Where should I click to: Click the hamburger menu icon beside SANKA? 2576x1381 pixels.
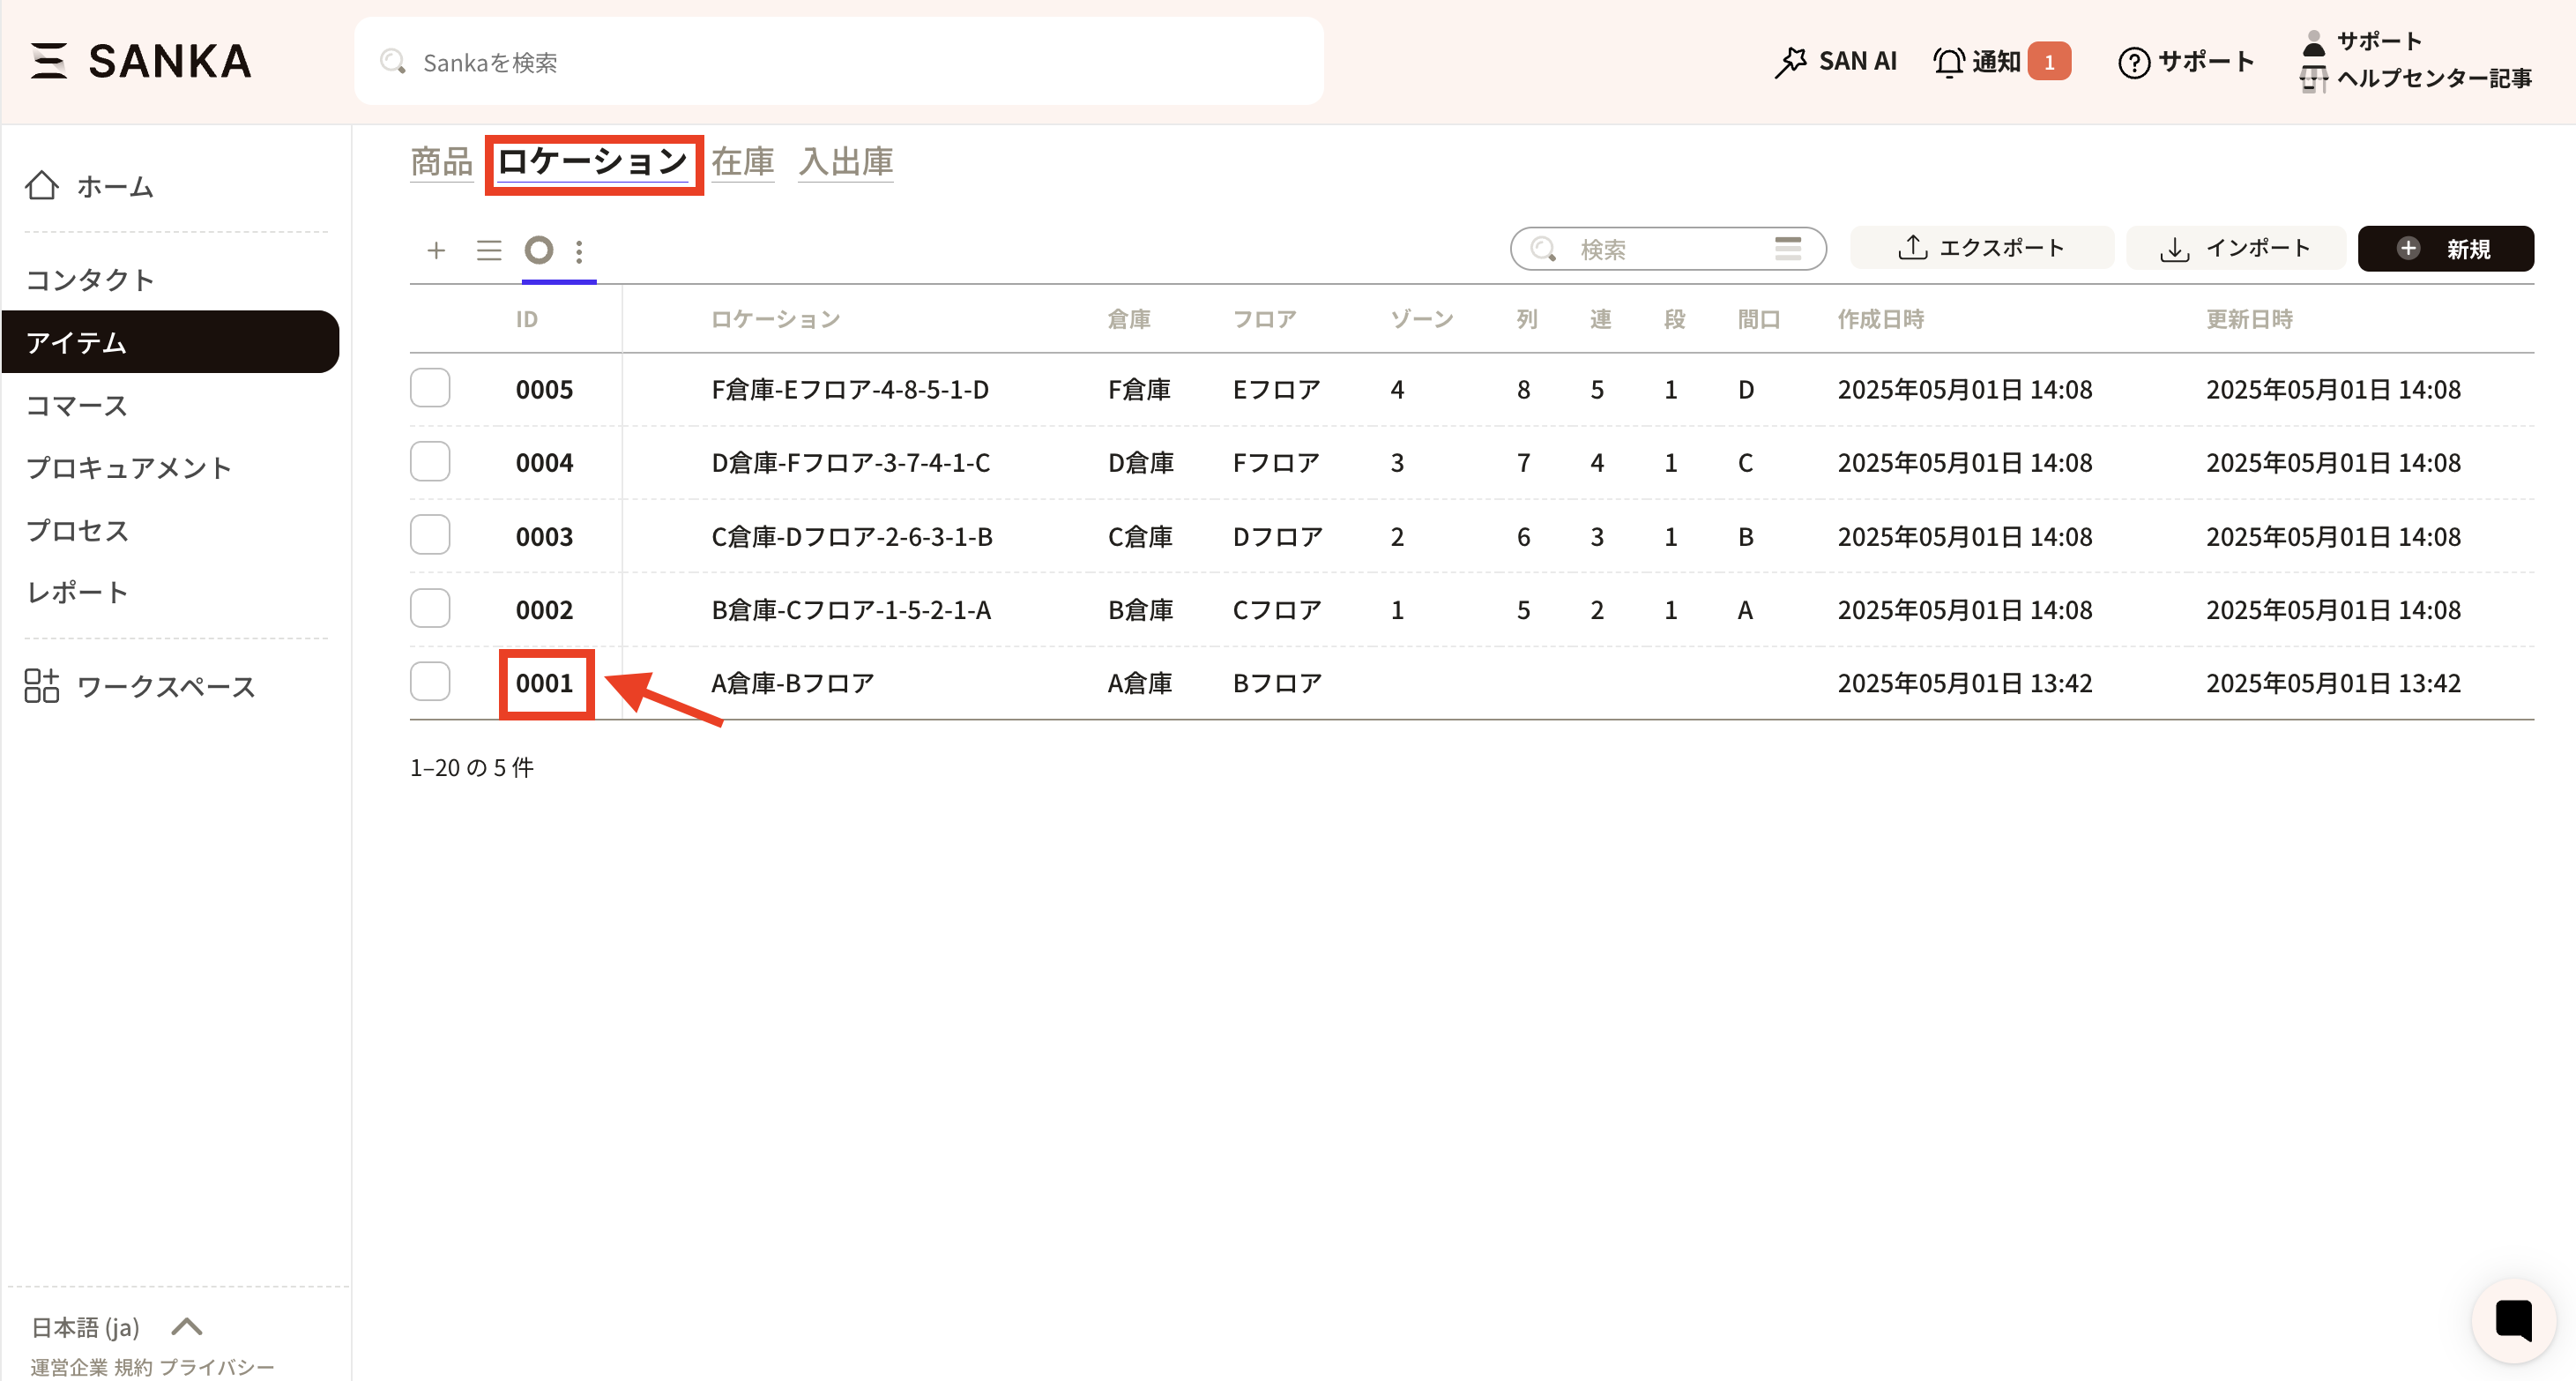coord(48,61)
